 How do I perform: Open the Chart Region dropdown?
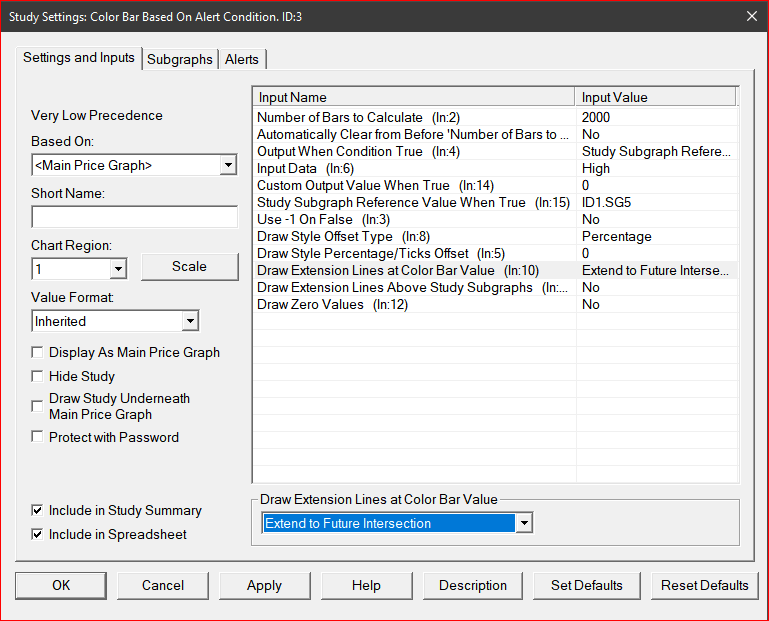coord(118,269)
